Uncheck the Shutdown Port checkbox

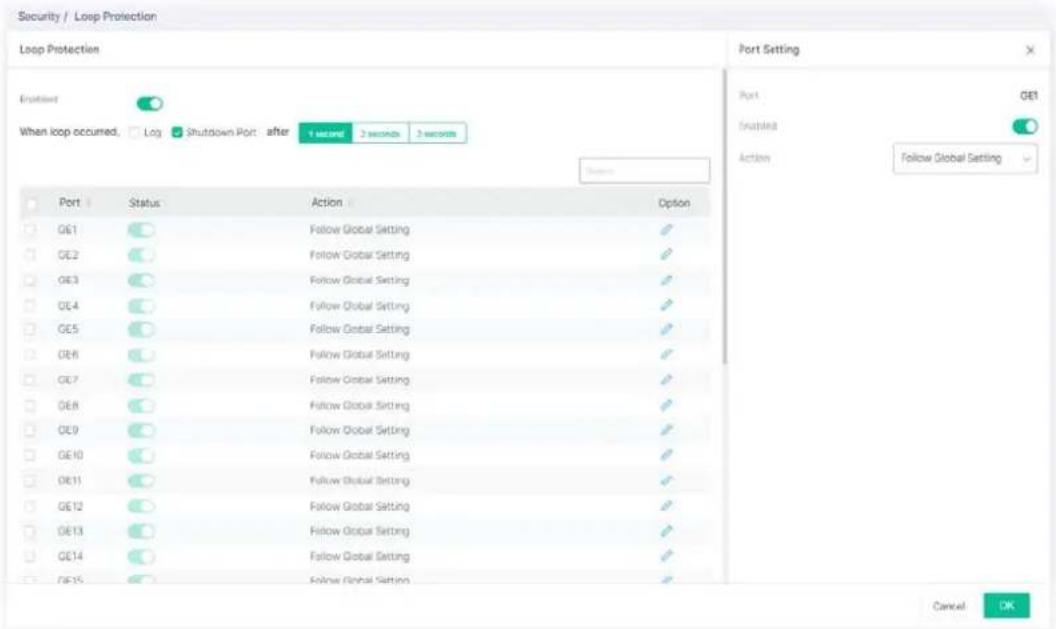point(177,133)
